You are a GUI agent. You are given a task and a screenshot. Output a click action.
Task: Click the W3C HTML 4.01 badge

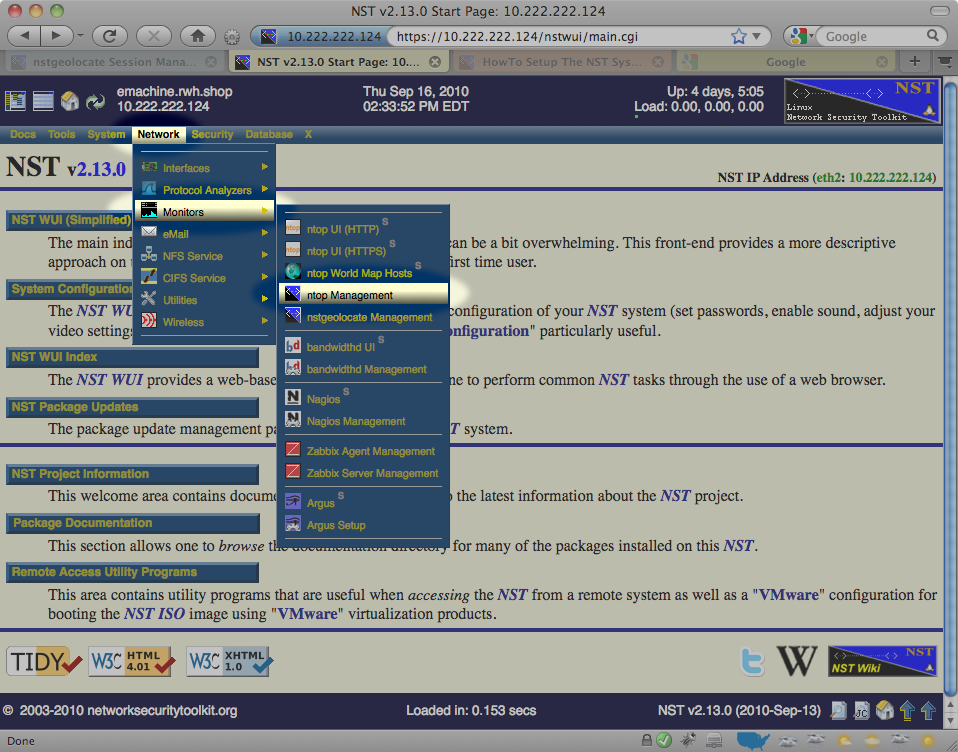pos(131,662)
